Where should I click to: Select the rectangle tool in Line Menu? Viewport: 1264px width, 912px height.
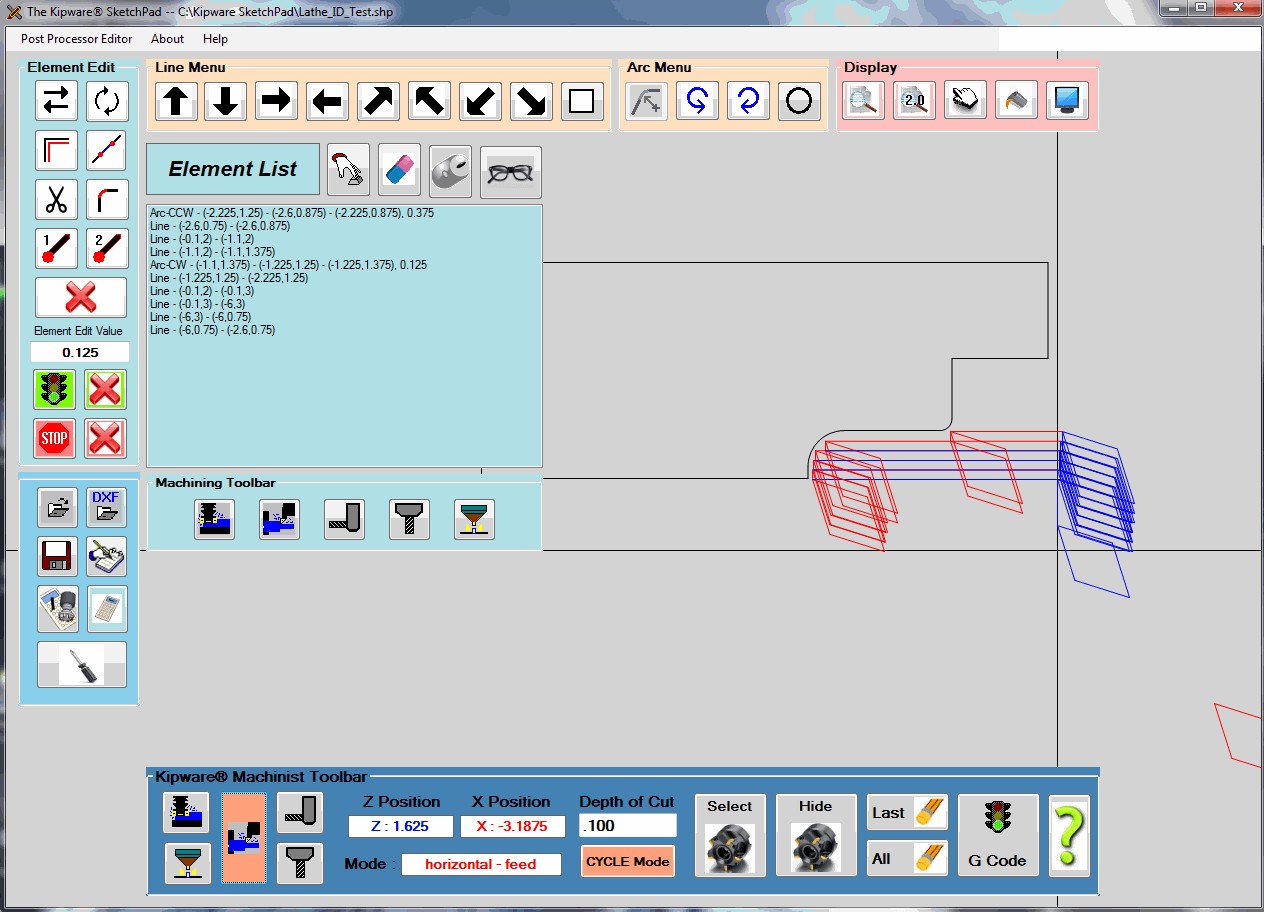point(582,101)
